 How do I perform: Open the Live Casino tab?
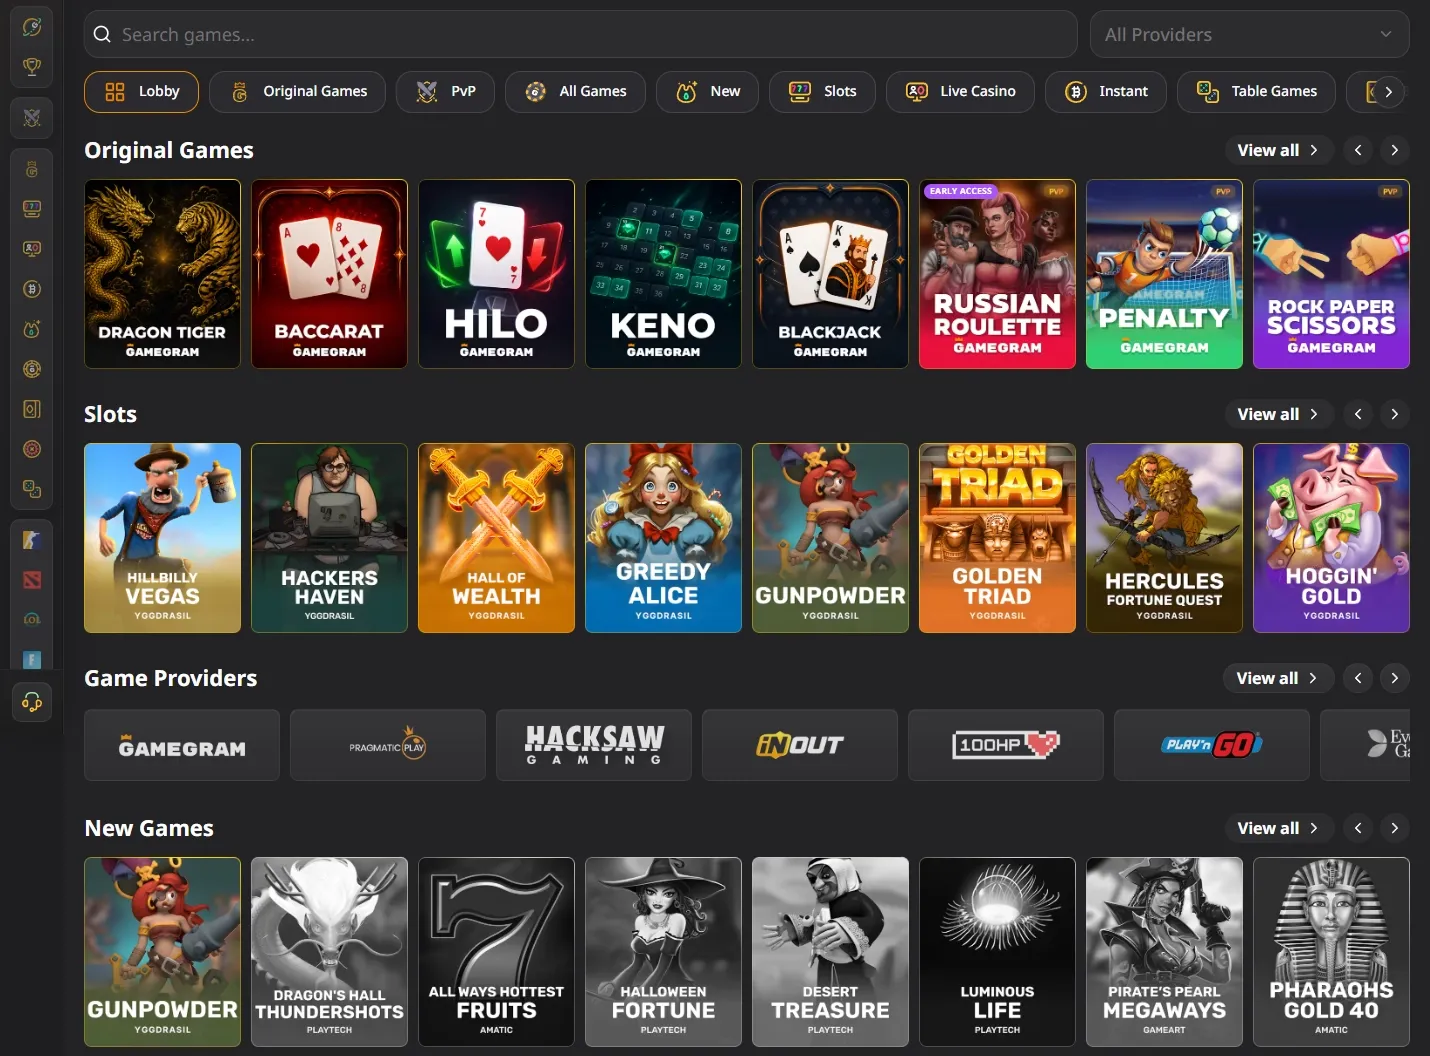(x=960, y=92)
